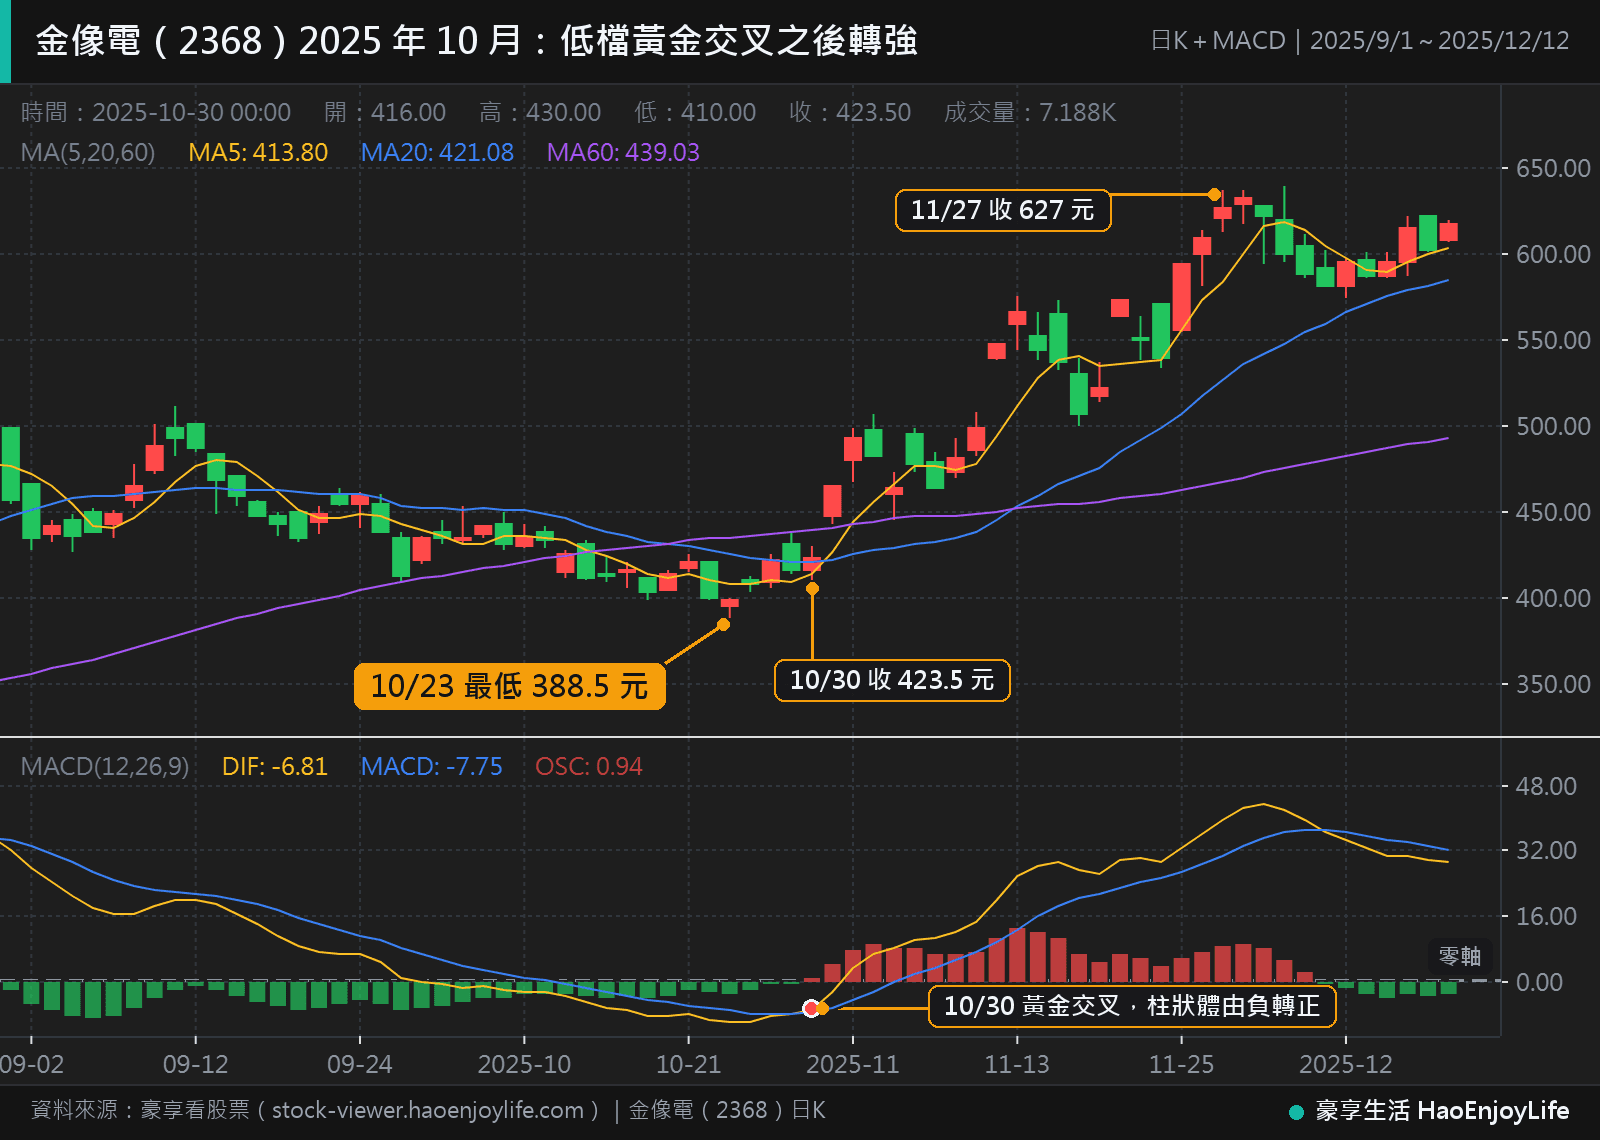Click the 開：416.00 open price readout
1600x1140 pixels.
coord(385,112)
